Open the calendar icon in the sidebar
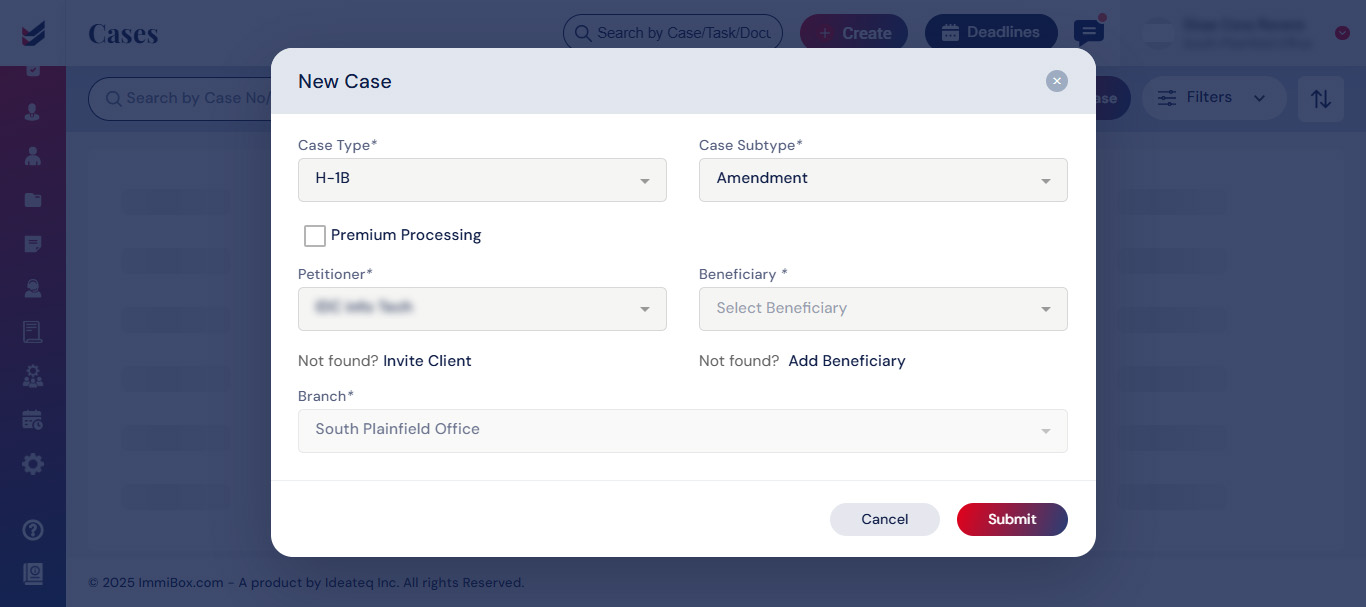This screenshot has width=1366, height=607. point(33,420)
